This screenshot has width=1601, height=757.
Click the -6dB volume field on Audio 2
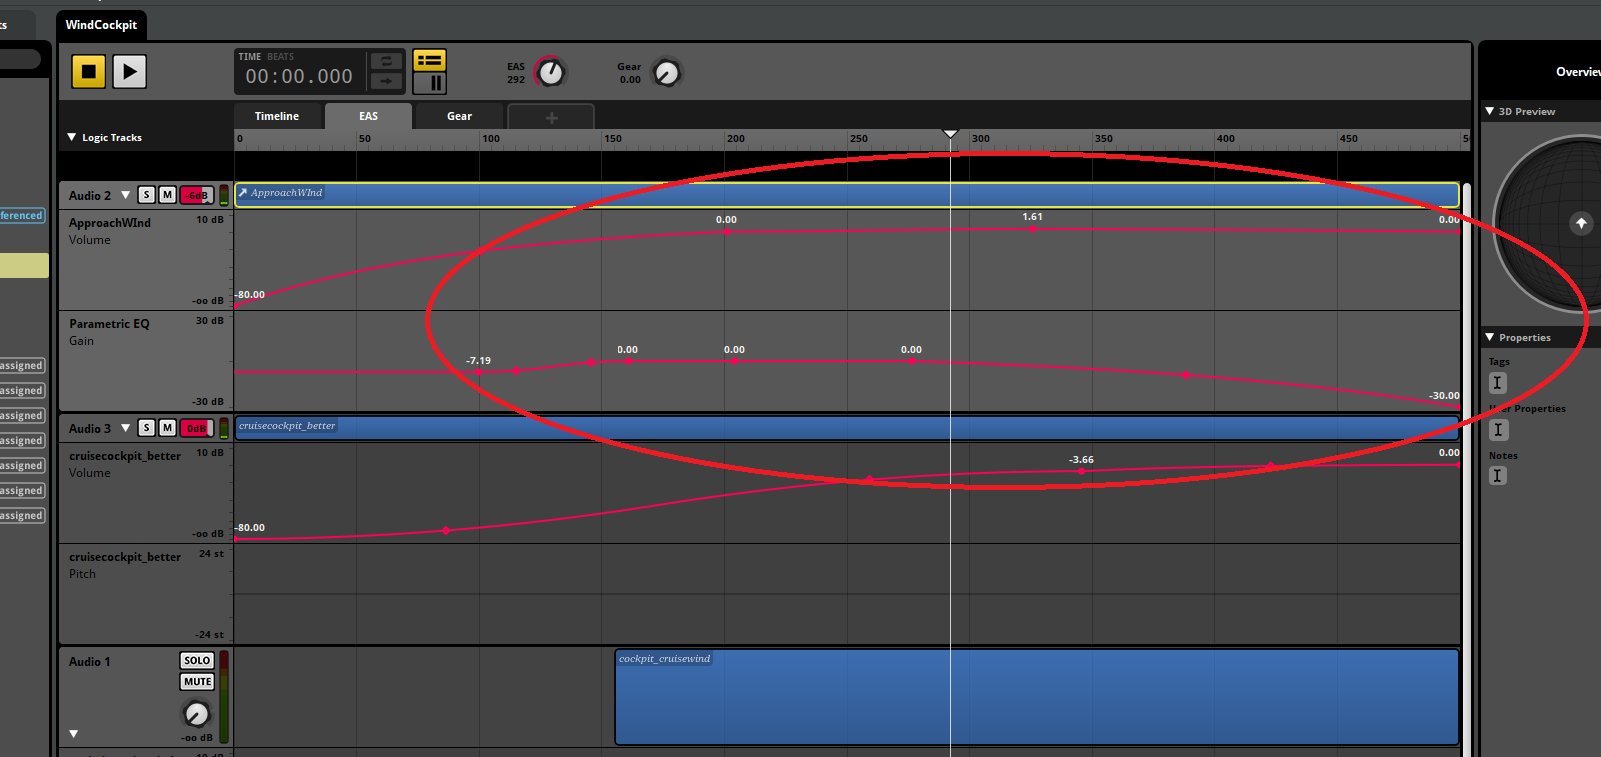[x=196, y=195]
